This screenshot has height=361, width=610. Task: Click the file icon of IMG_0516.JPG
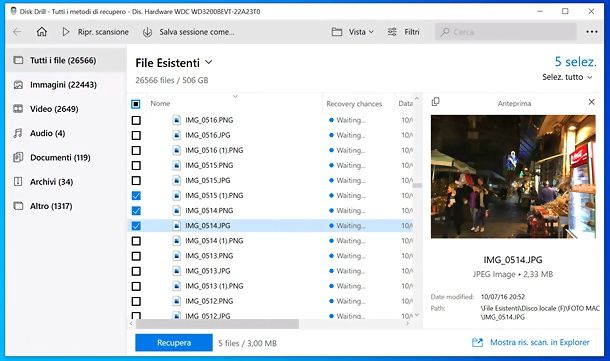pos(177,135)
